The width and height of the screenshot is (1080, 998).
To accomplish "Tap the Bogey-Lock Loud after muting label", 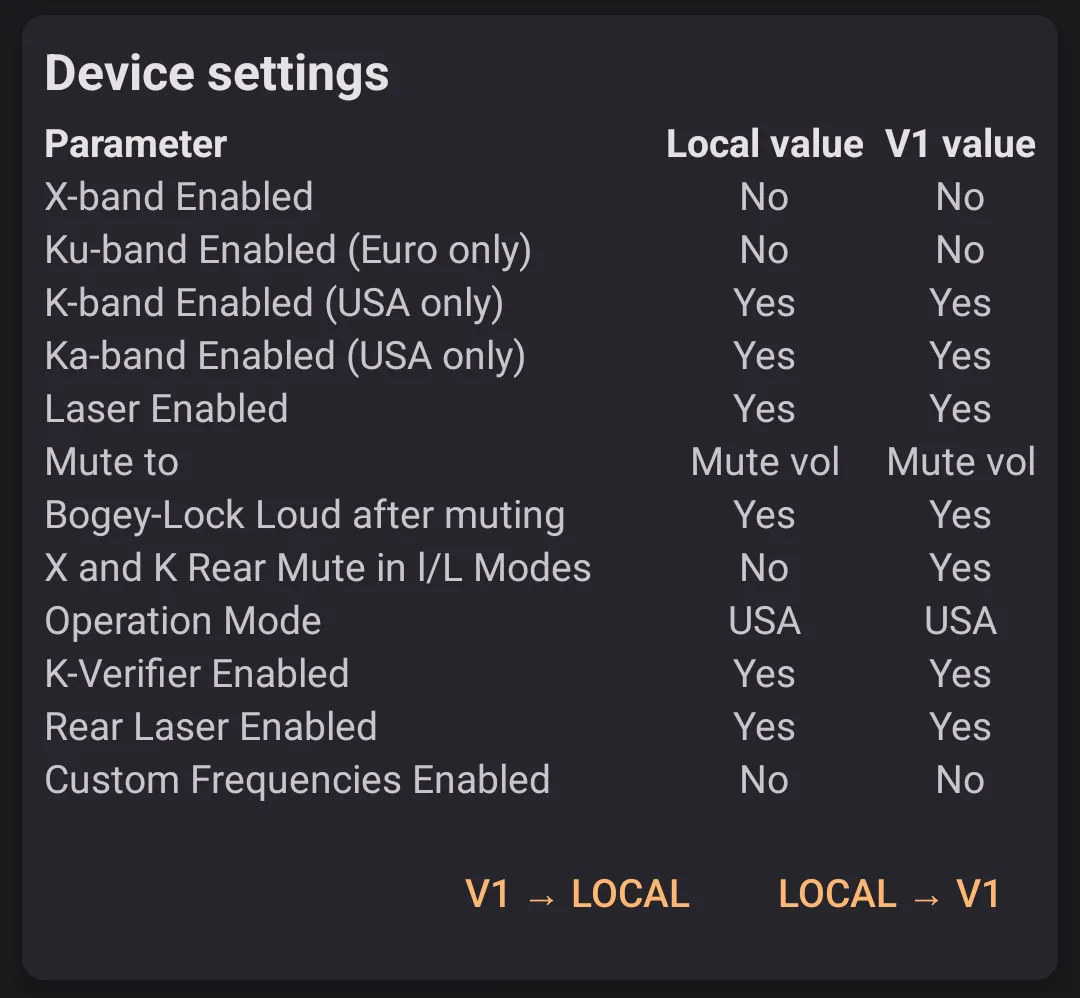I will [x=305, y=515].
